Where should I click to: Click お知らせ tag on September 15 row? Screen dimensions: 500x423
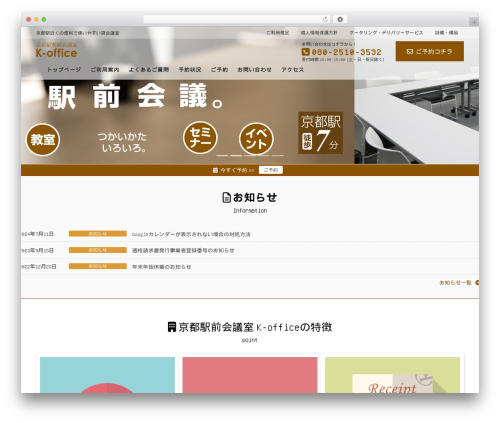98,250
